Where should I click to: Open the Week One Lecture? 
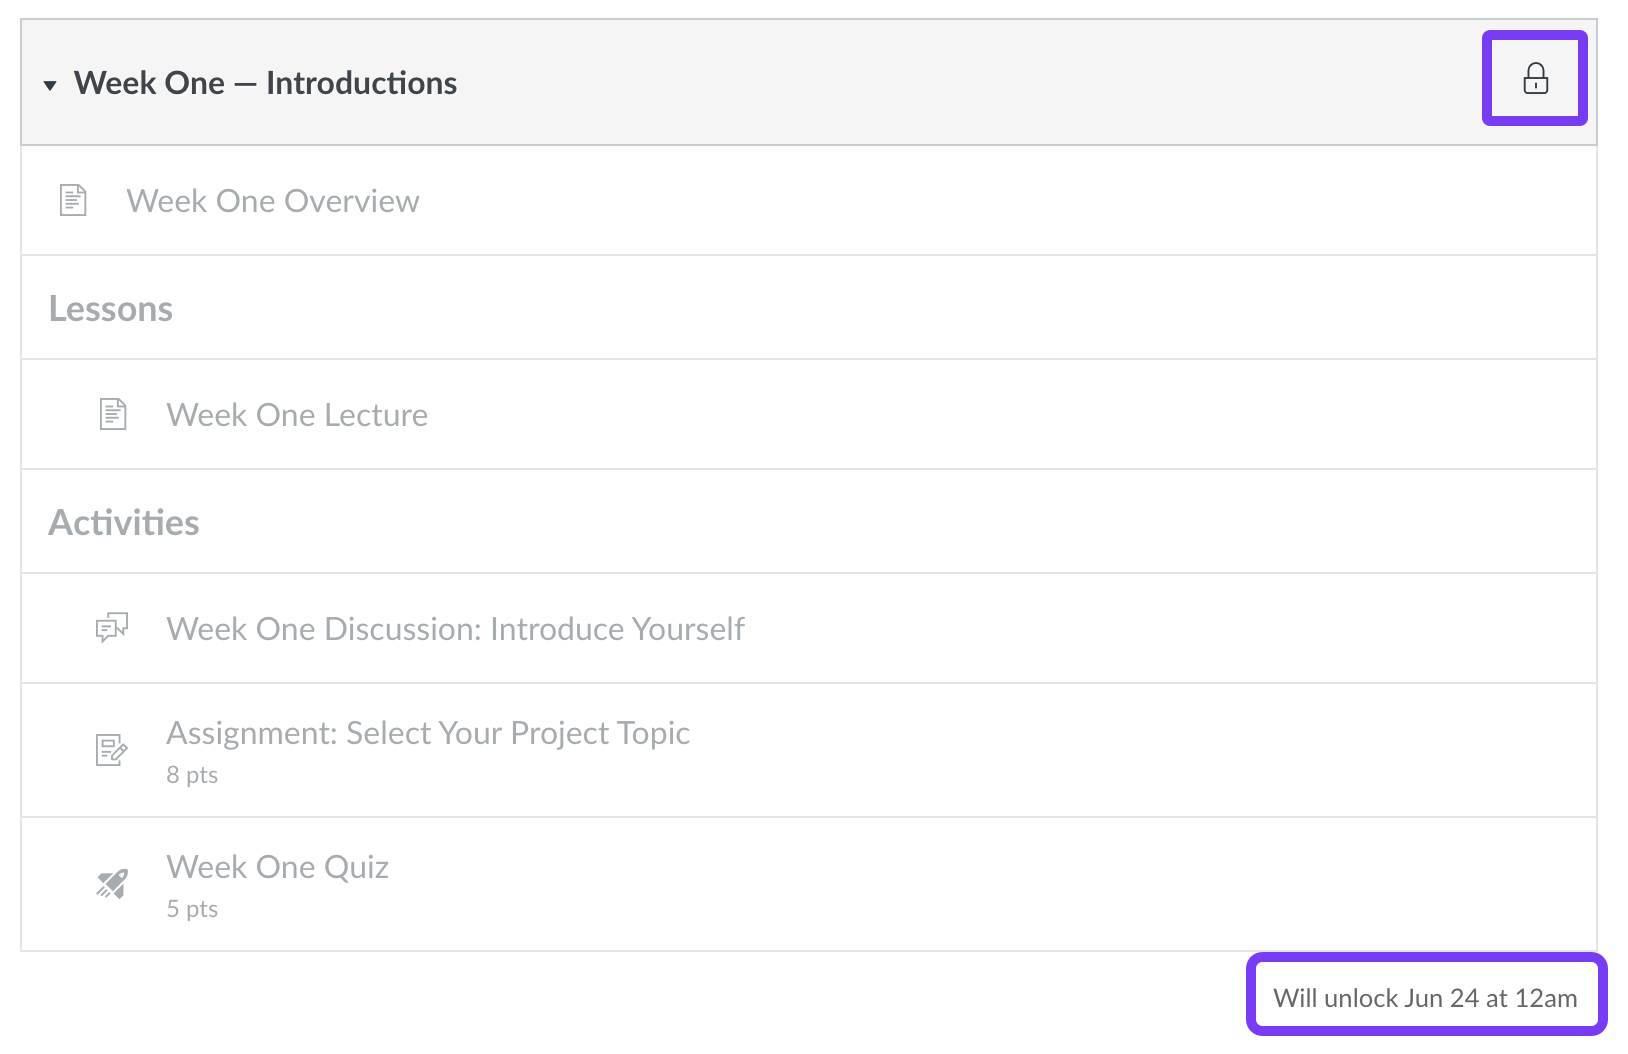click(297, 414)
